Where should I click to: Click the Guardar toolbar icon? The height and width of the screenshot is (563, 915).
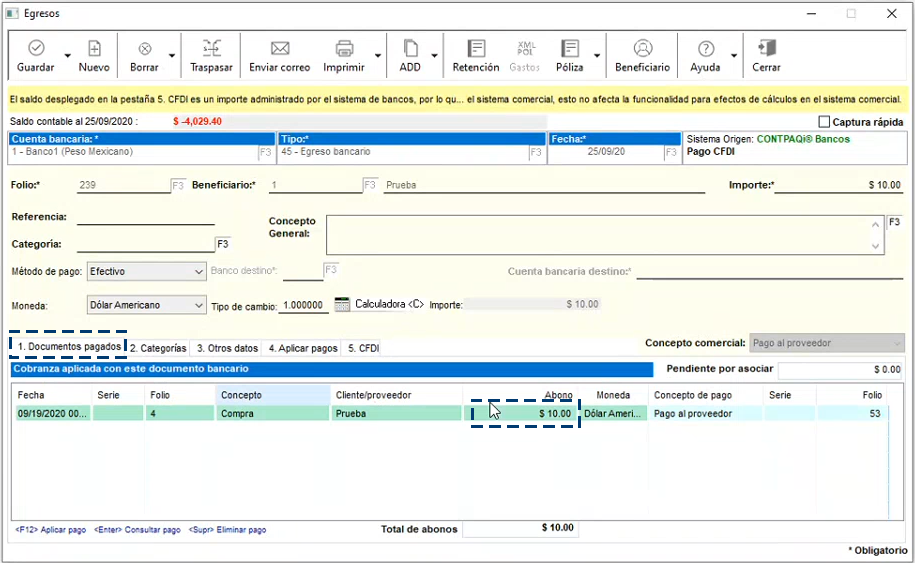(36, 48)
